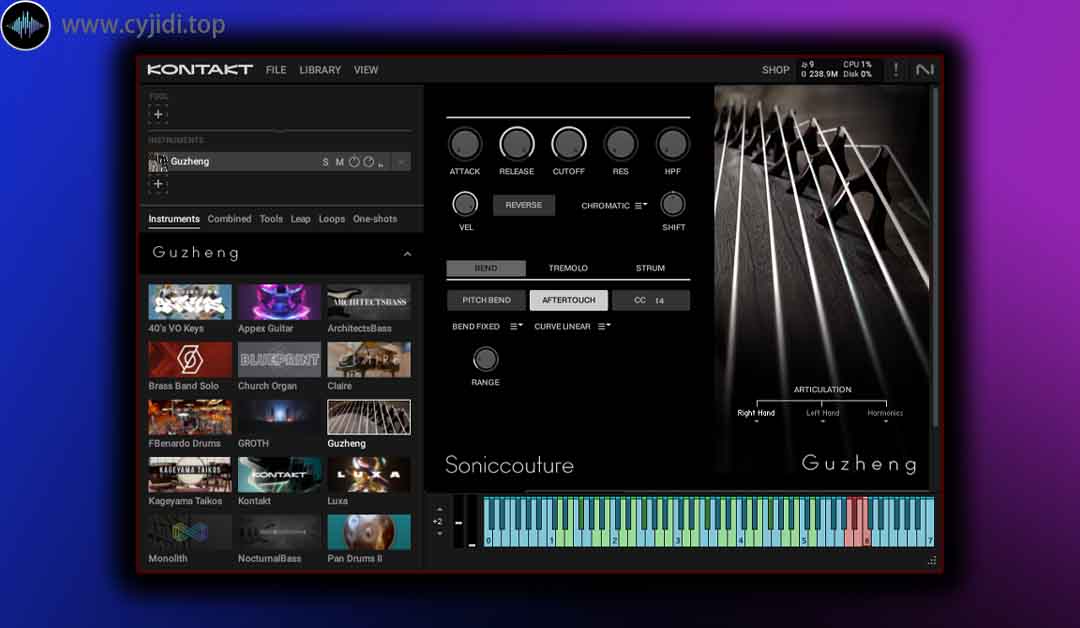
Task: Select AFTERTOUCH as bend source
Action: (568, 300)
